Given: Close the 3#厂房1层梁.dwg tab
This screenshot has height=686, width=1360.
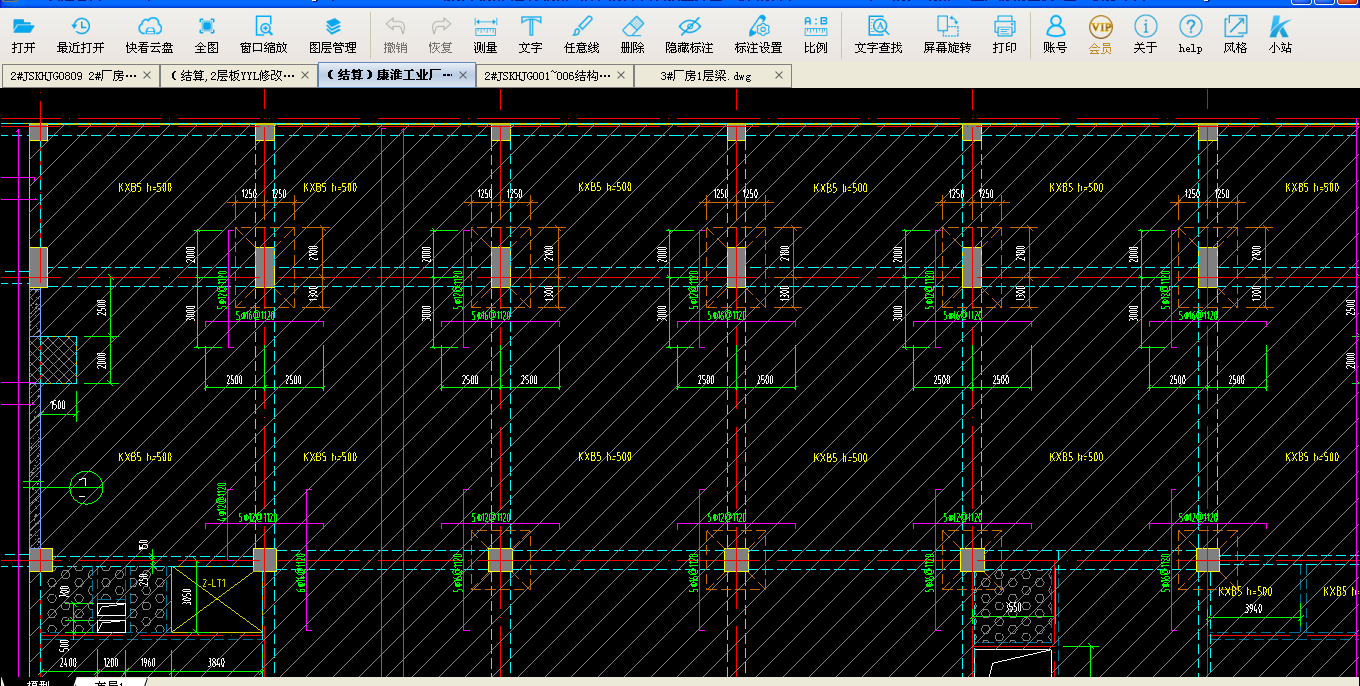Looking at the screenshot, I should coord(779,76).
